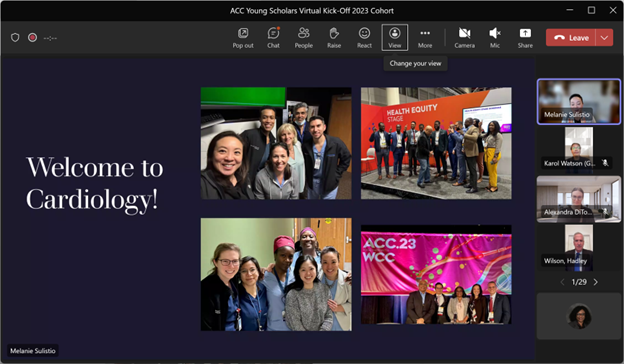Click the scrubs group hallway photo
This screenshot has width=624, height=364.
tap(276, 274)
